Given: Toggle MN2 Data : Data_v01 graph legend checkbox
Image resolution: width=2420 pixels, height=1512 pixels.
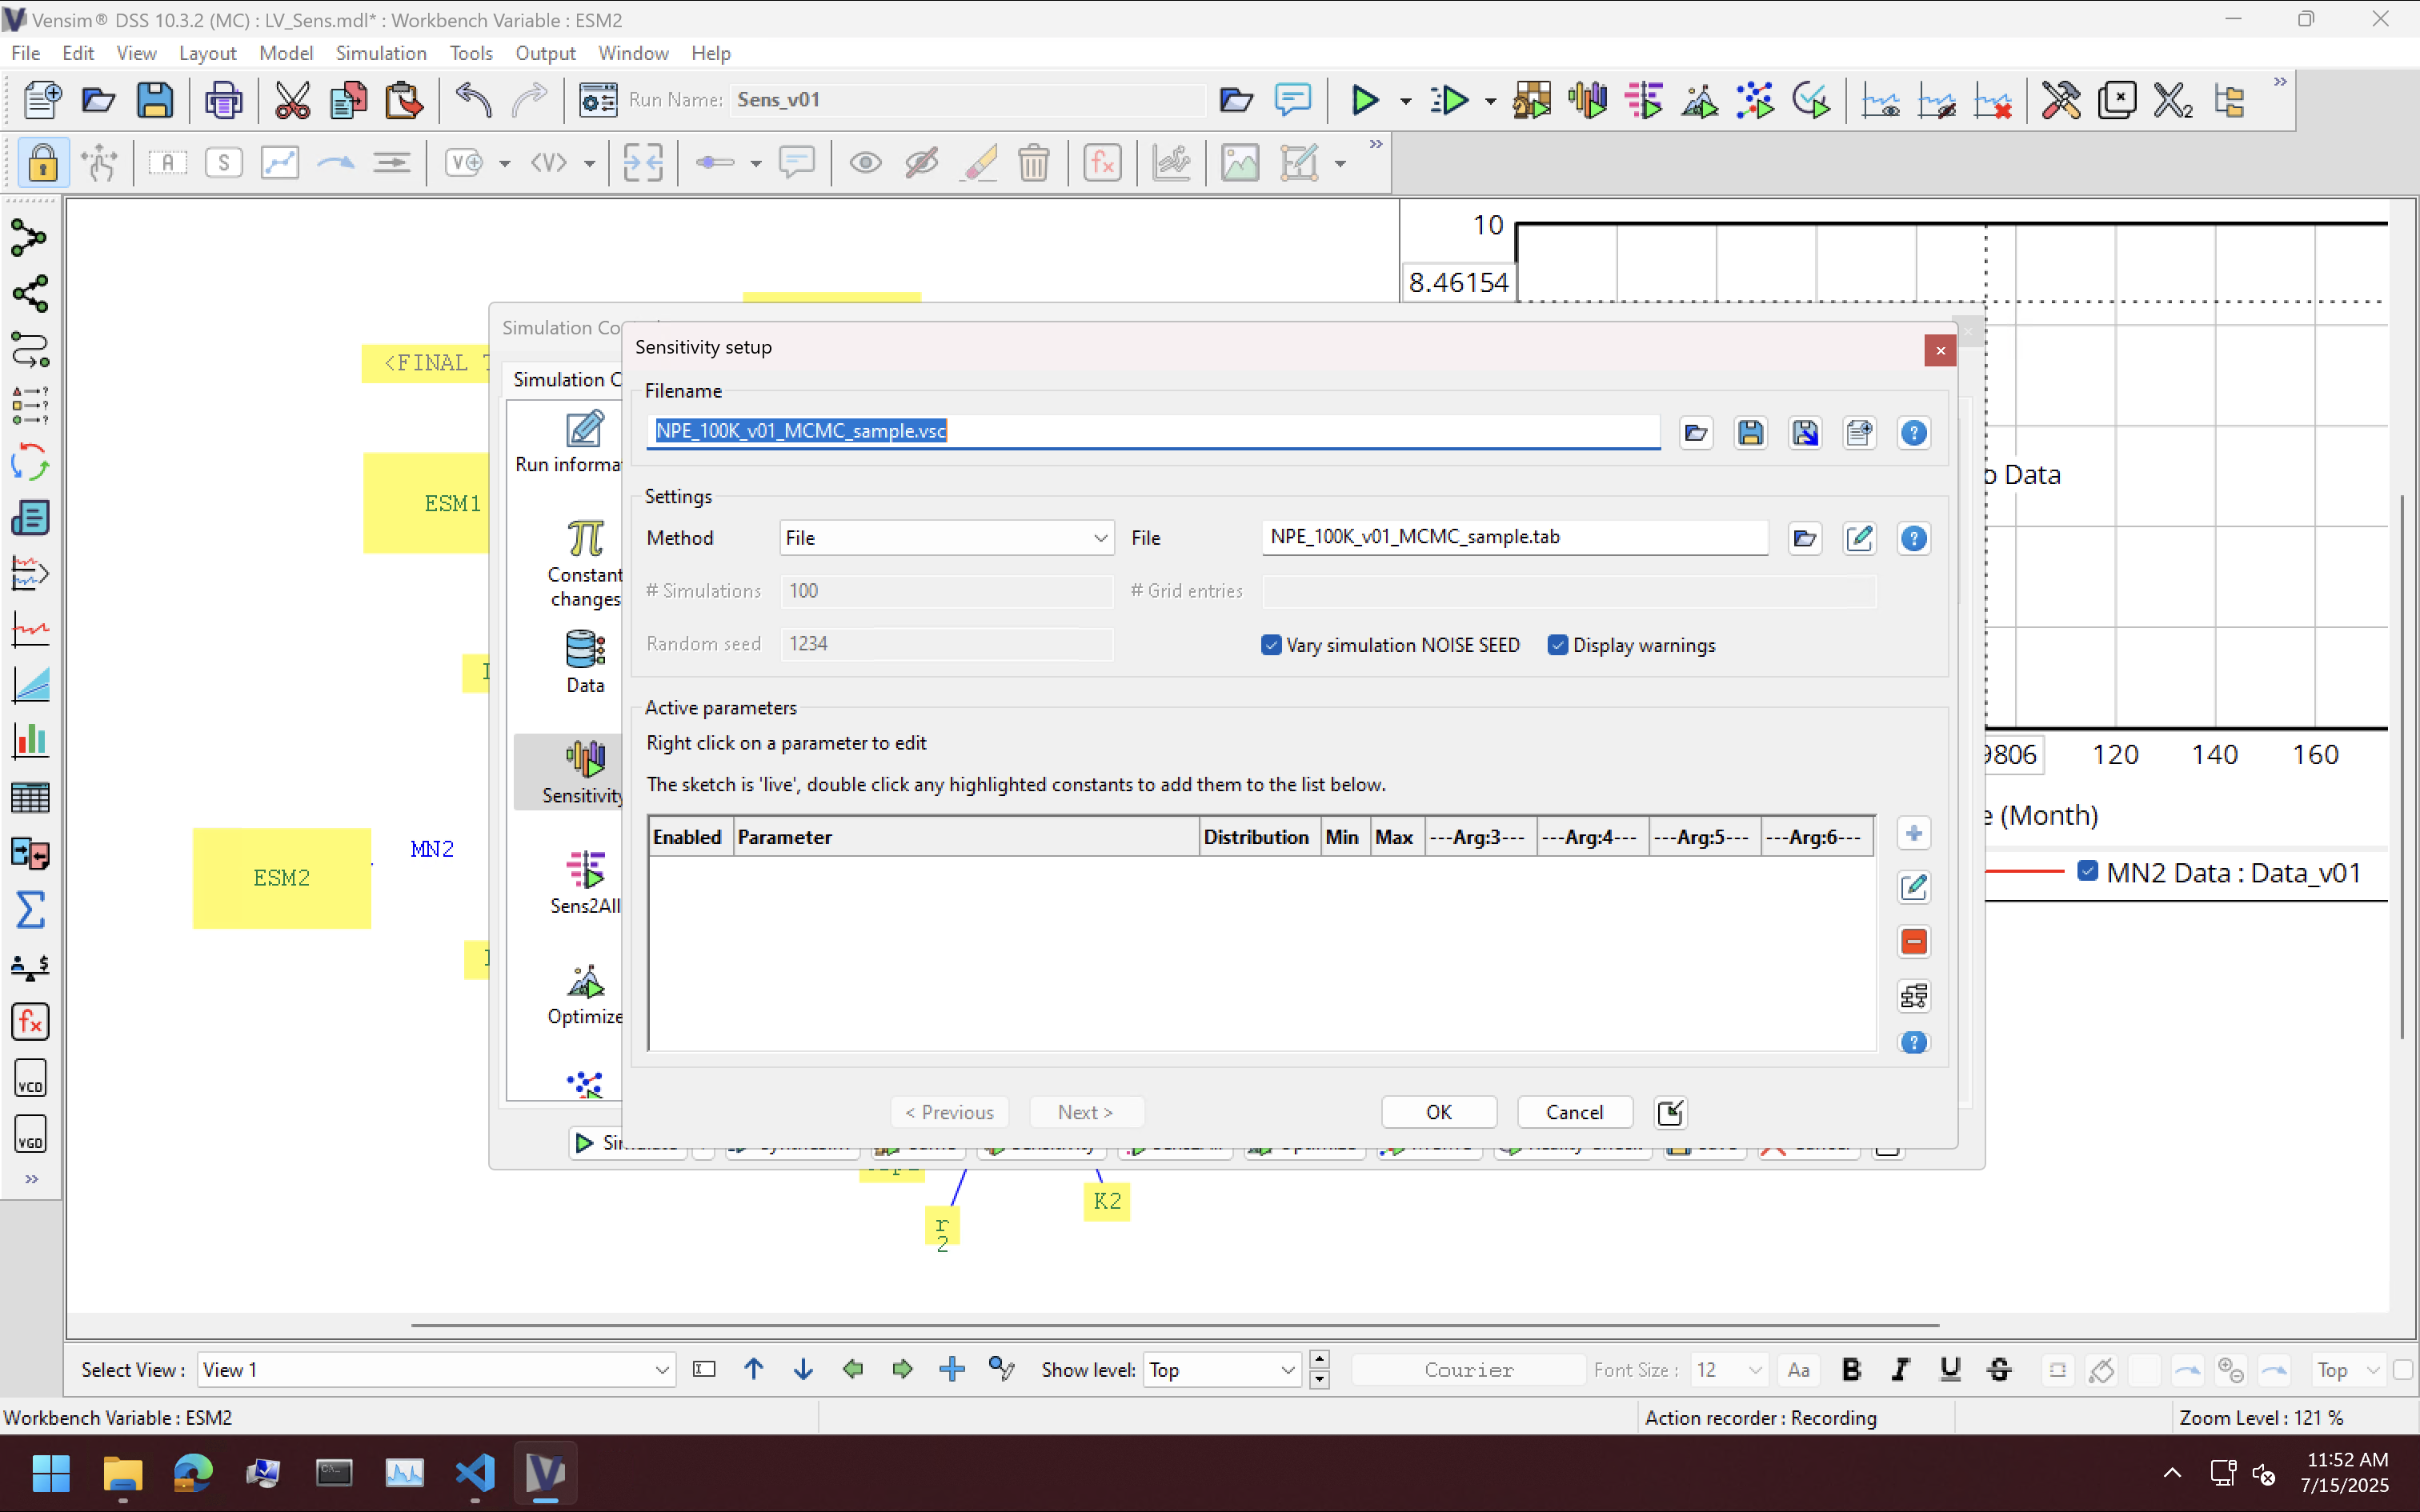Looking at the screenshot, I should pos(2087,871).
